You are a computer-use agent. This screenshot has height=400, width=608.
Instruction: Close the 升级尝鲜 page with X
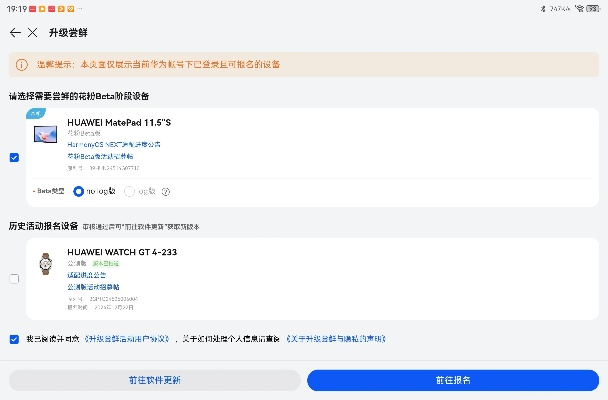(x=33, y=32)
